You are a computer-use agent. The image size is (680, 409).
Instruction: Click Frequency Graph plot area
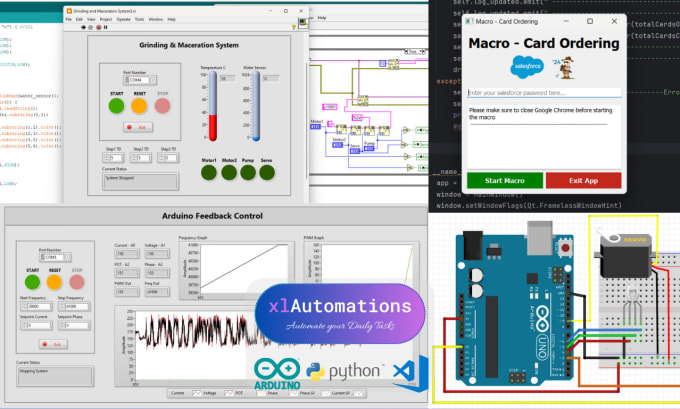tap(244, 268)
